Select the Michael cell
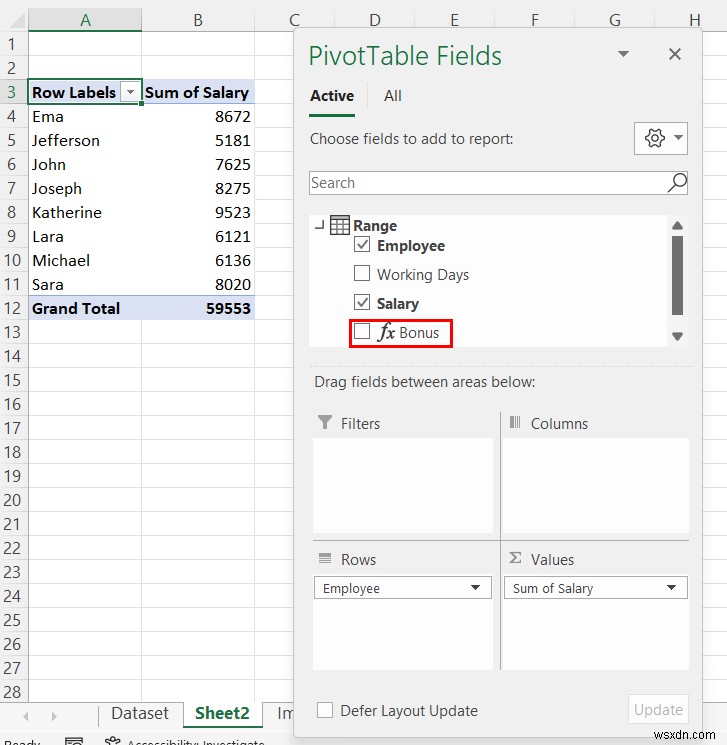Image resolution: width=727 pixels, height=745 pixels. coord(85,260)
